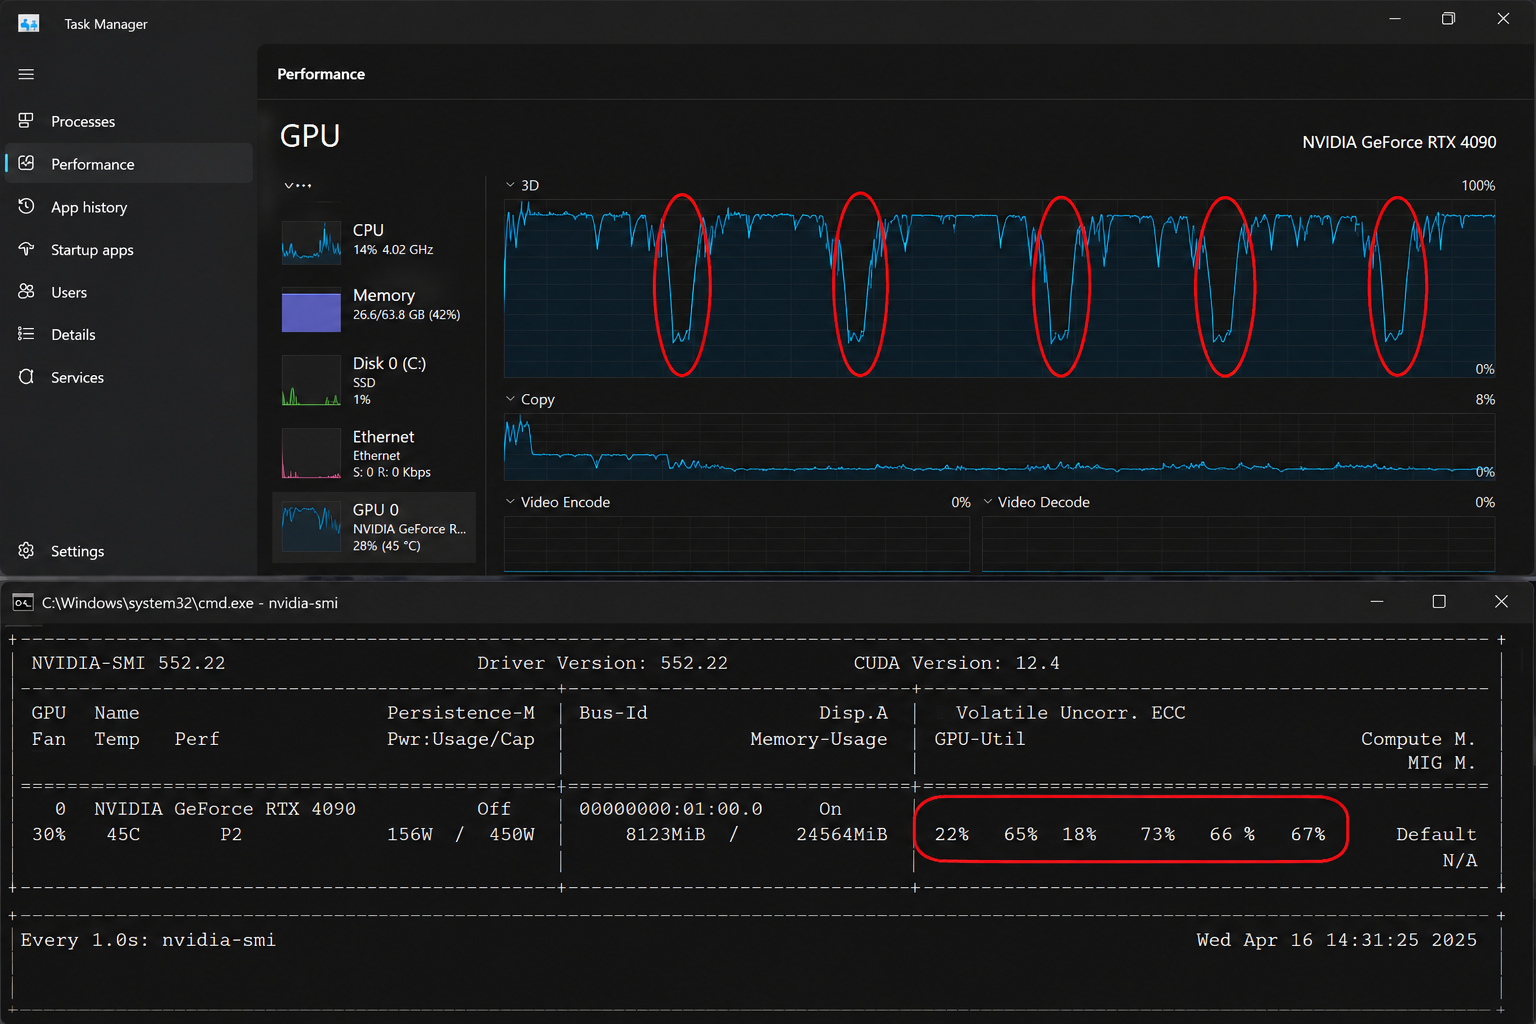Maximize the cmd.exe window
Image resolution: width=1536 pixels, height=1024 pixels.
pyautogui.click(x=1439, y=601)
